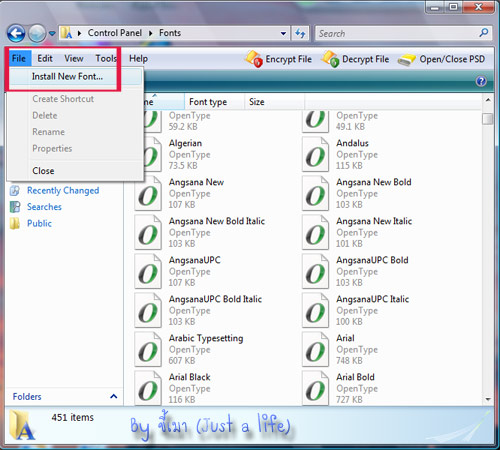Open the Public folder link
The height and width of the screenshot is (450, 500).
coord(39,223)
